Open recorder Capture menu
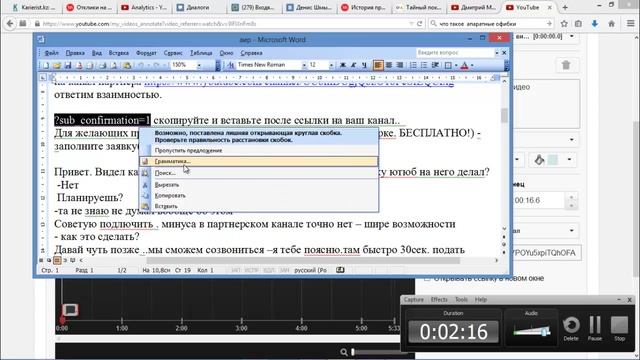This screenshot has width=640, height=360. 414,300
